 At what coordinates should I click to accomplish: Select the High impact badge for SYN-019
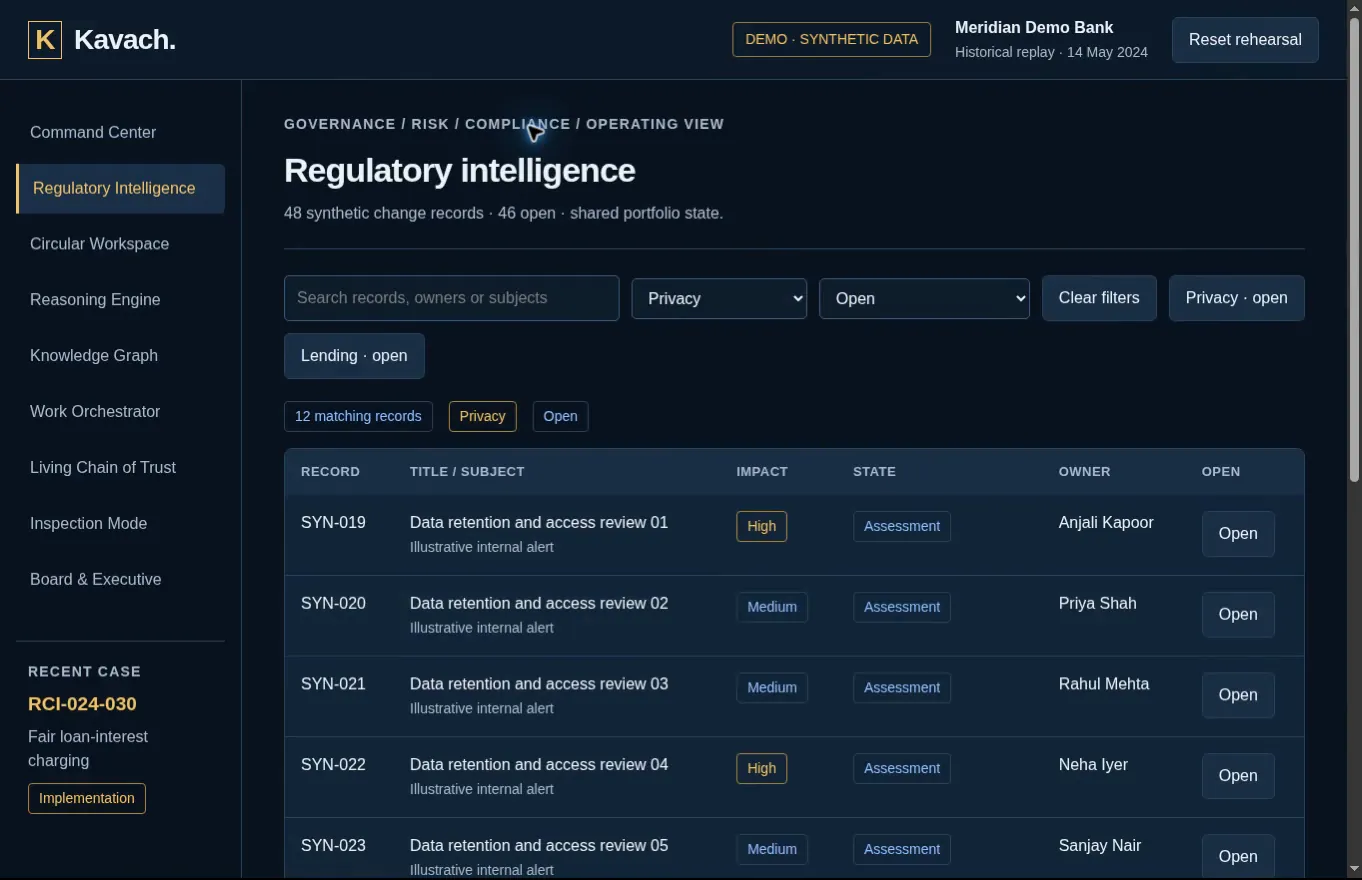click(762, 526)
